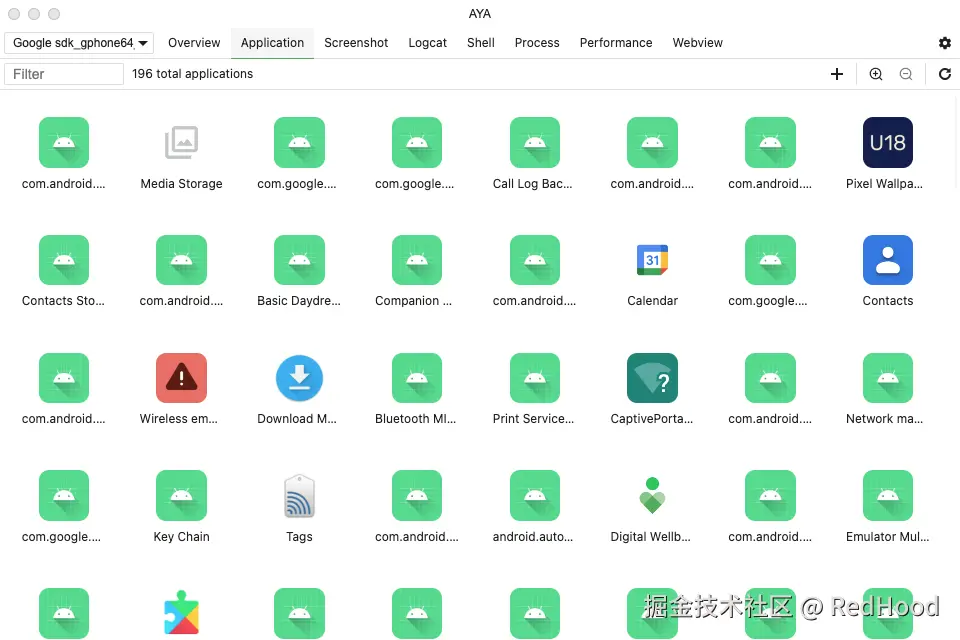Select the Digital Wellbeing app icon
The image size is (960, 640).
(x=652, y=495)
